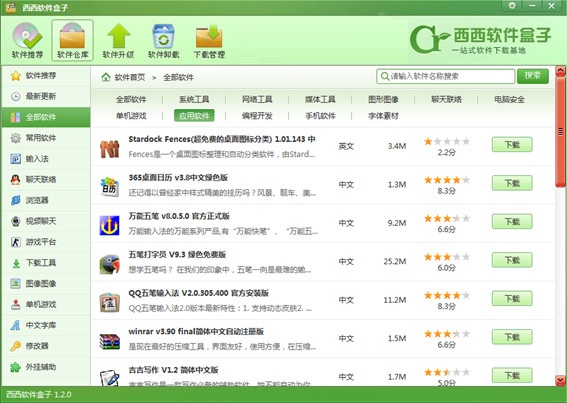Click 五笔打字员 parrot icon
This screenshot has width=567, height=403.
(110, 264)
